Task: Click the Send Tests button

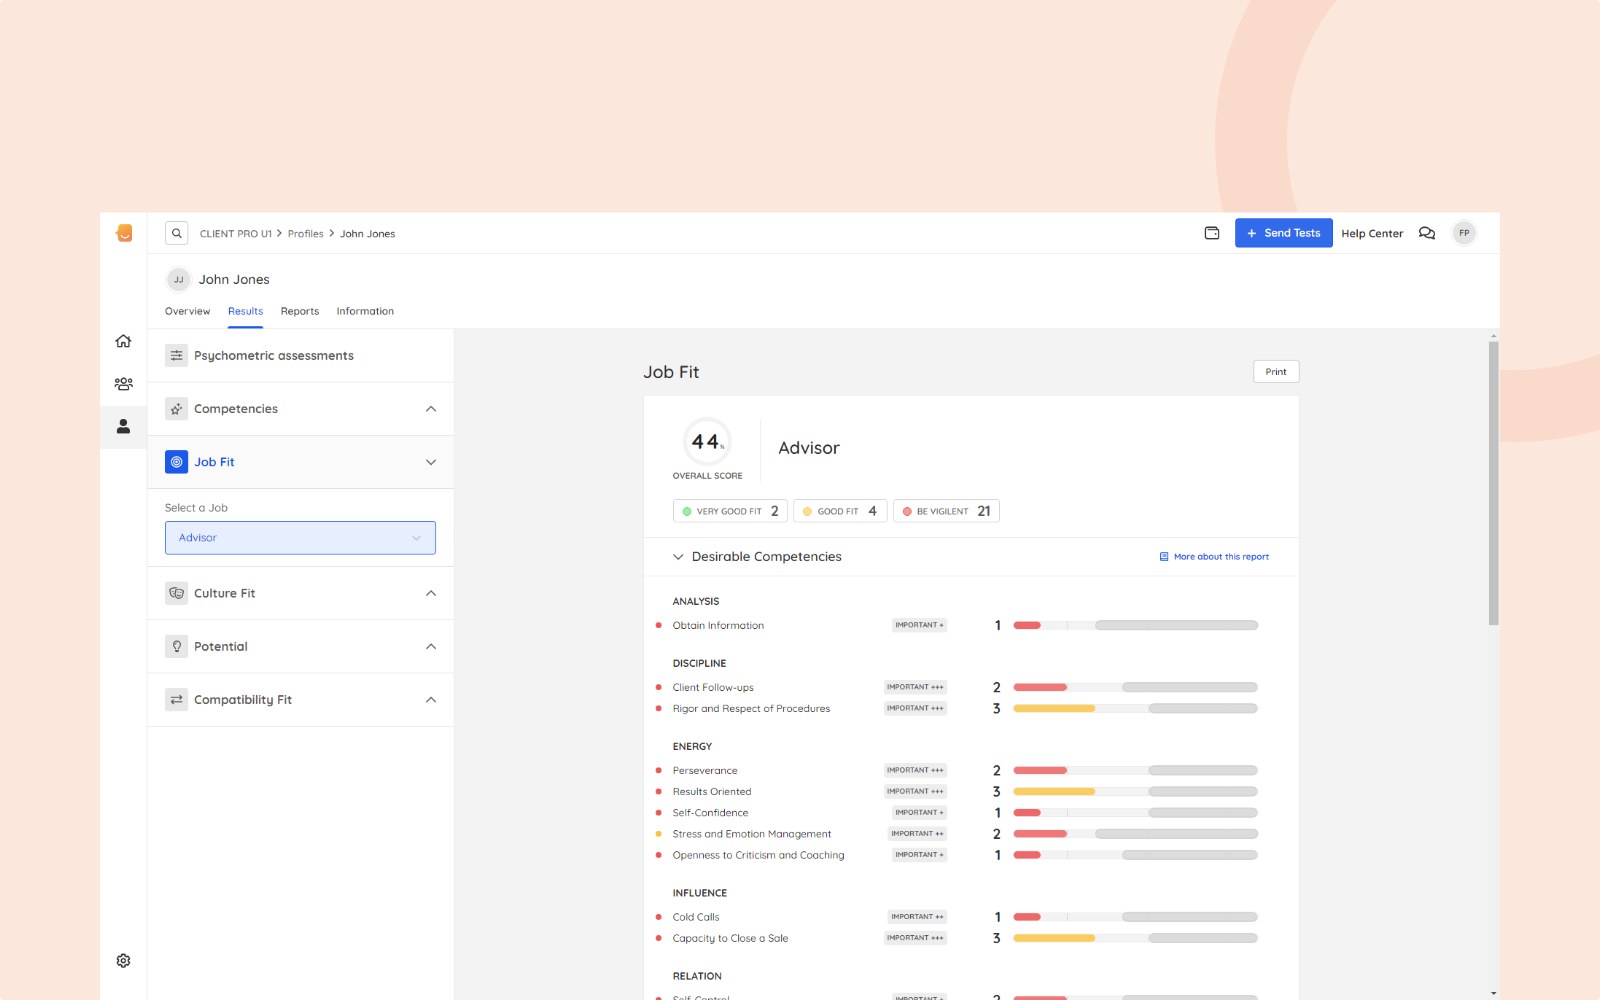Action: (1283, 233)
